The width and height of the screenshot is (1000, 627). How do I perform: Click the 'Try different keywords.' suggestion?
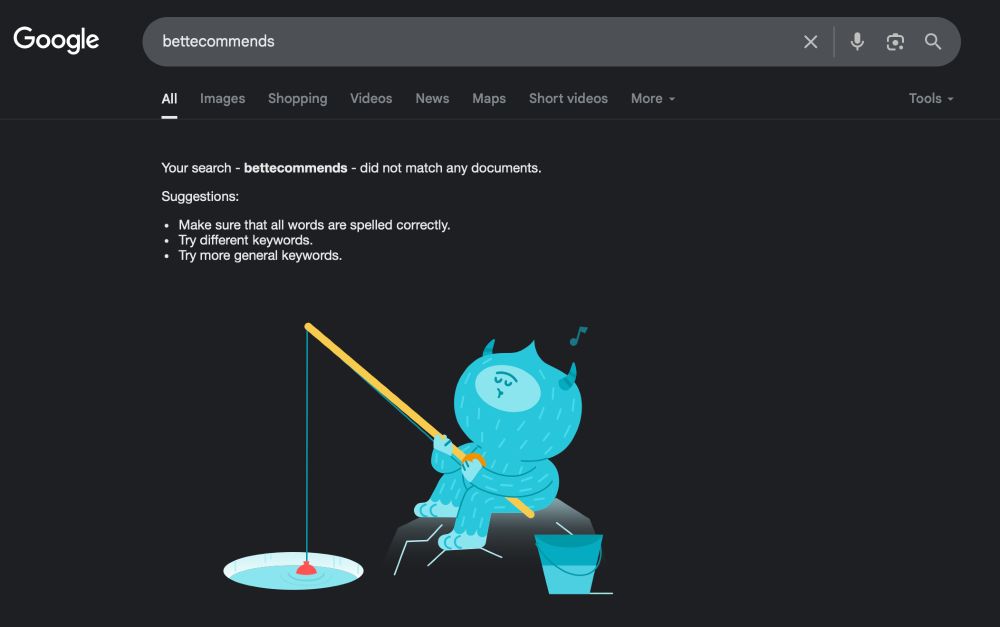pos(246,240)
